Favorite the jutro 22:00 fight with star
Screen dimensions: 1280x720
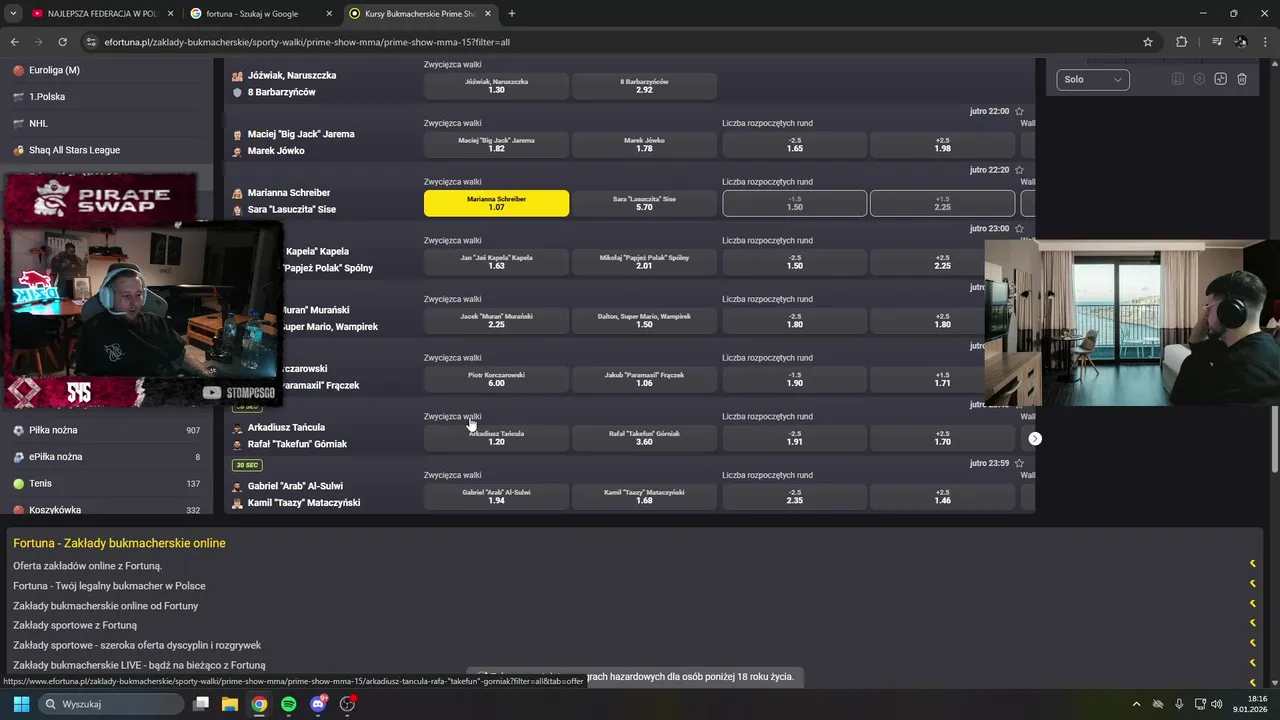pos(1019,111)
